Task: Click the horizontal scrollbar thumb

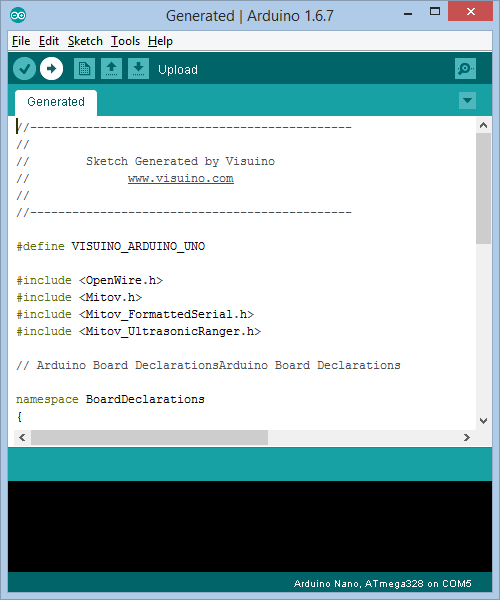Action: click(x=150, y=437)
